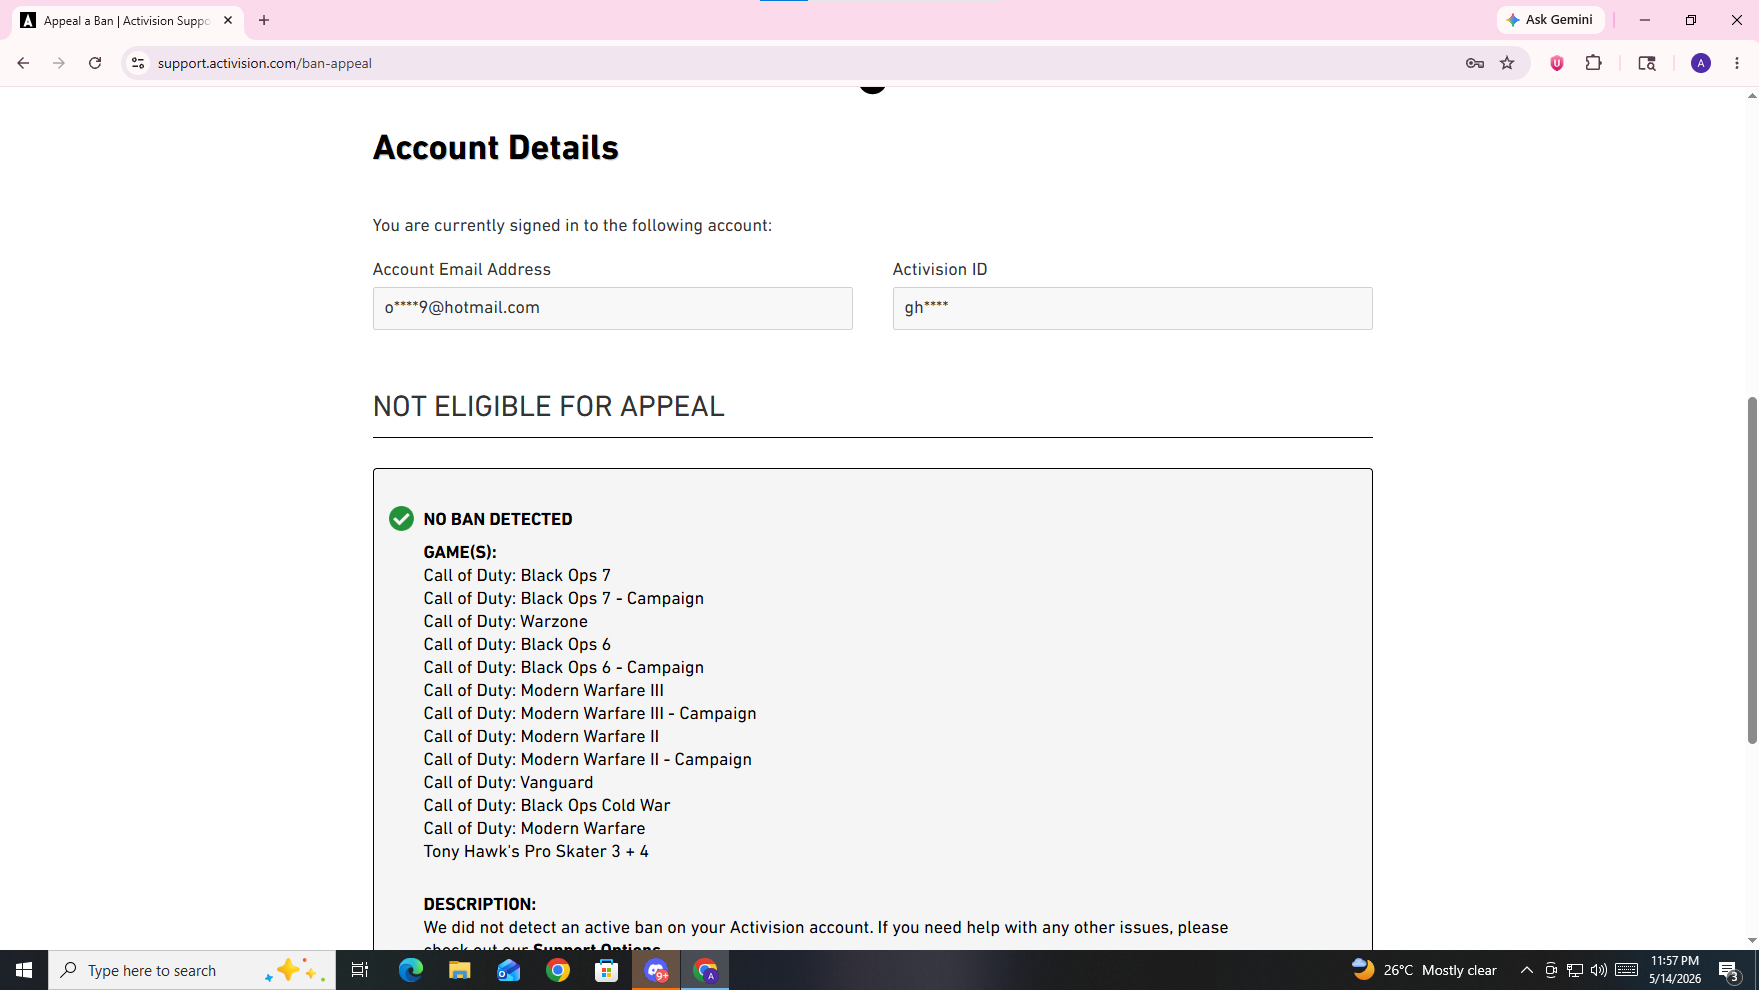Image resolution: width=1759 pixels, height=990 pixels.
Task: Click 'Call of Duty: Modern Warfare II - Campaign'
Action: (587, 759)
